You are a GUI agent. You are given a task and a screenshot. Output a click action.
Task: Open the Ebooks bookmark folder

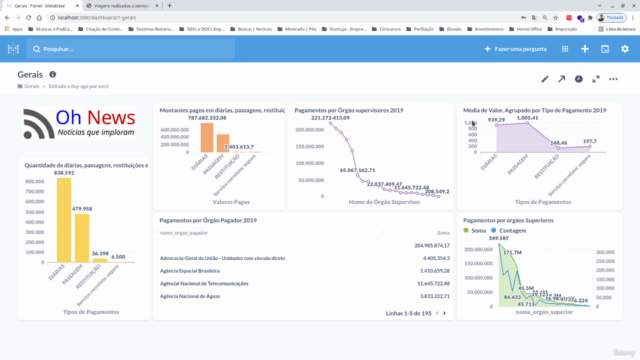tap(451, 29)
